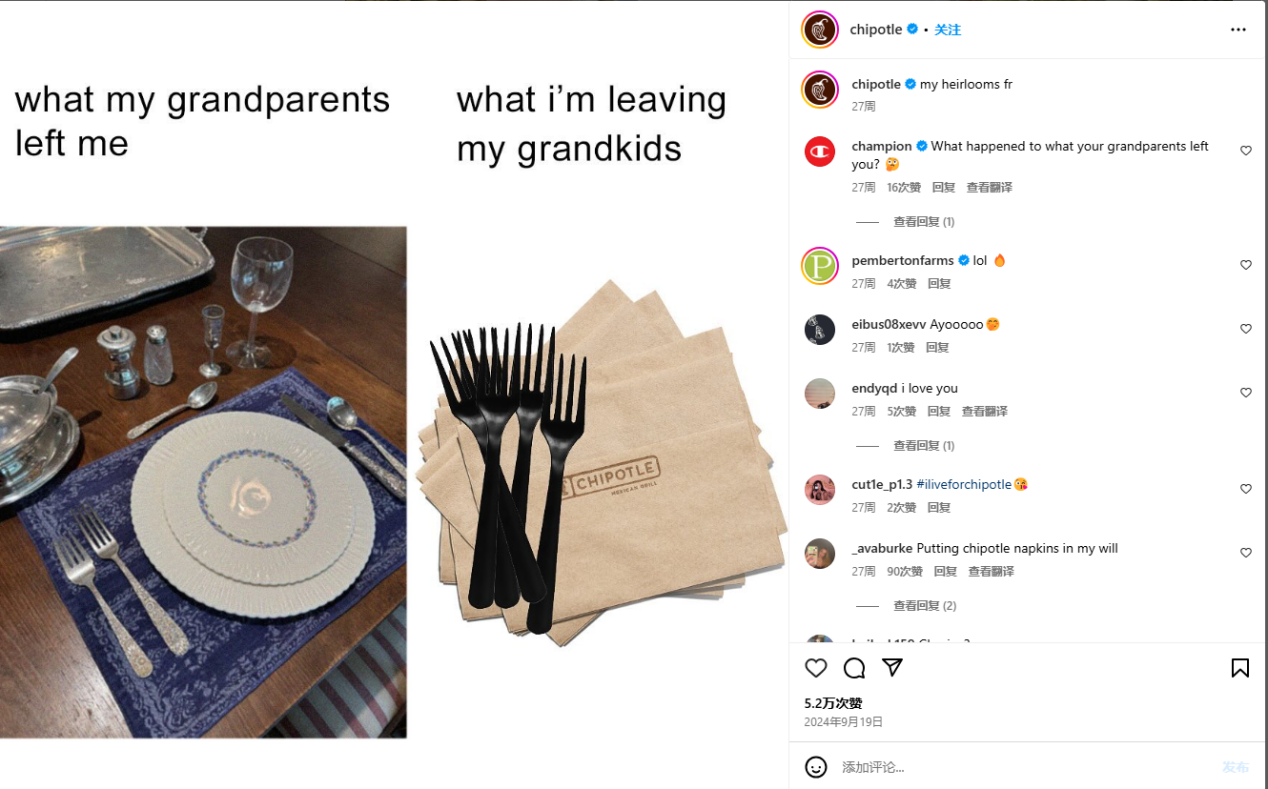The image size is (1268, 789).
Task: Reply to the pembertonfarms comment
Action: (939, 284)
